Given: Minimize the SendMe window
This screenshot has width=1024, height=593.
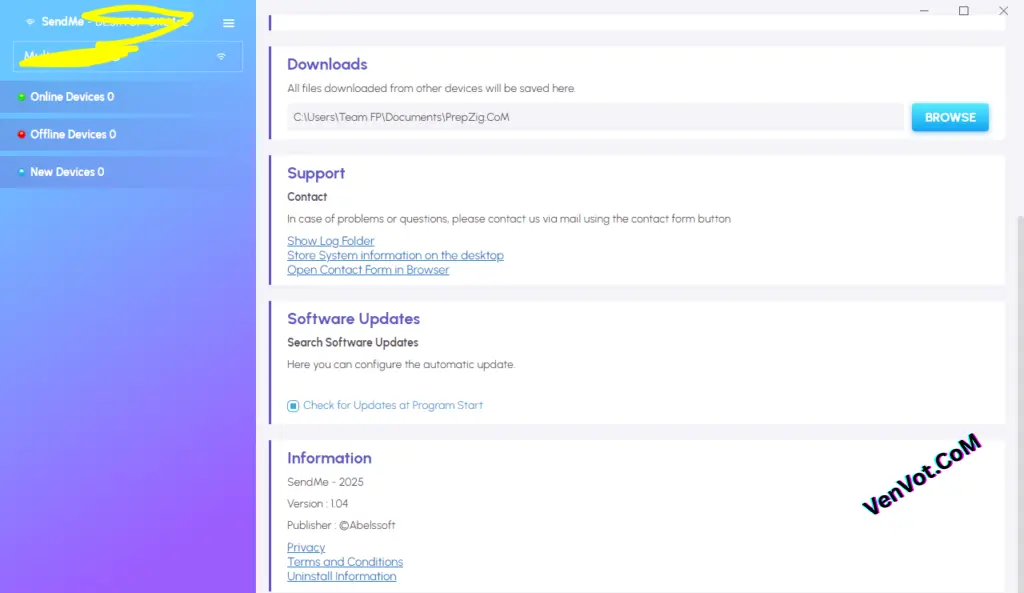Looking at the screenshot, I should [x=924, y=10].
